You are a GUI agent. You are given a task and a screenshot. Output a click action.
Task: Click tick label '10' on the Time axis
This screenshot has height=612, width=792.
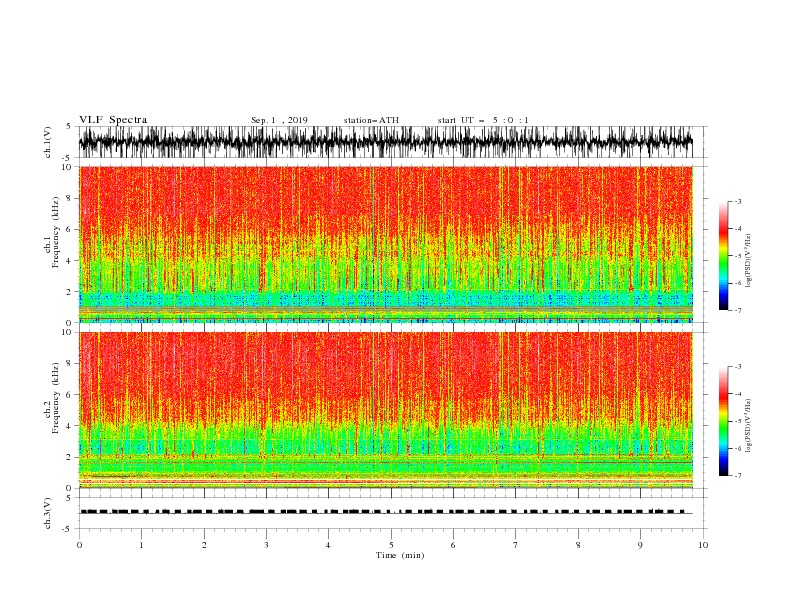(x=703, y=545)
